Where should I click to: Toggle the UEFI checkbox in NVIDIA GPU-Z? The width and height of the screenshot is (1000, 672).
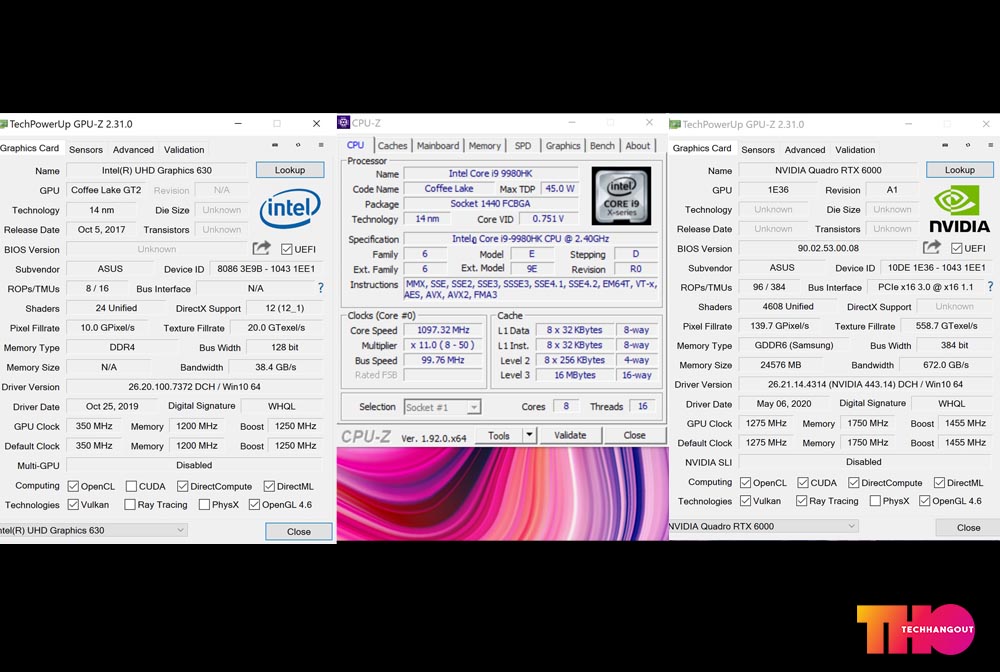[957, 248]
